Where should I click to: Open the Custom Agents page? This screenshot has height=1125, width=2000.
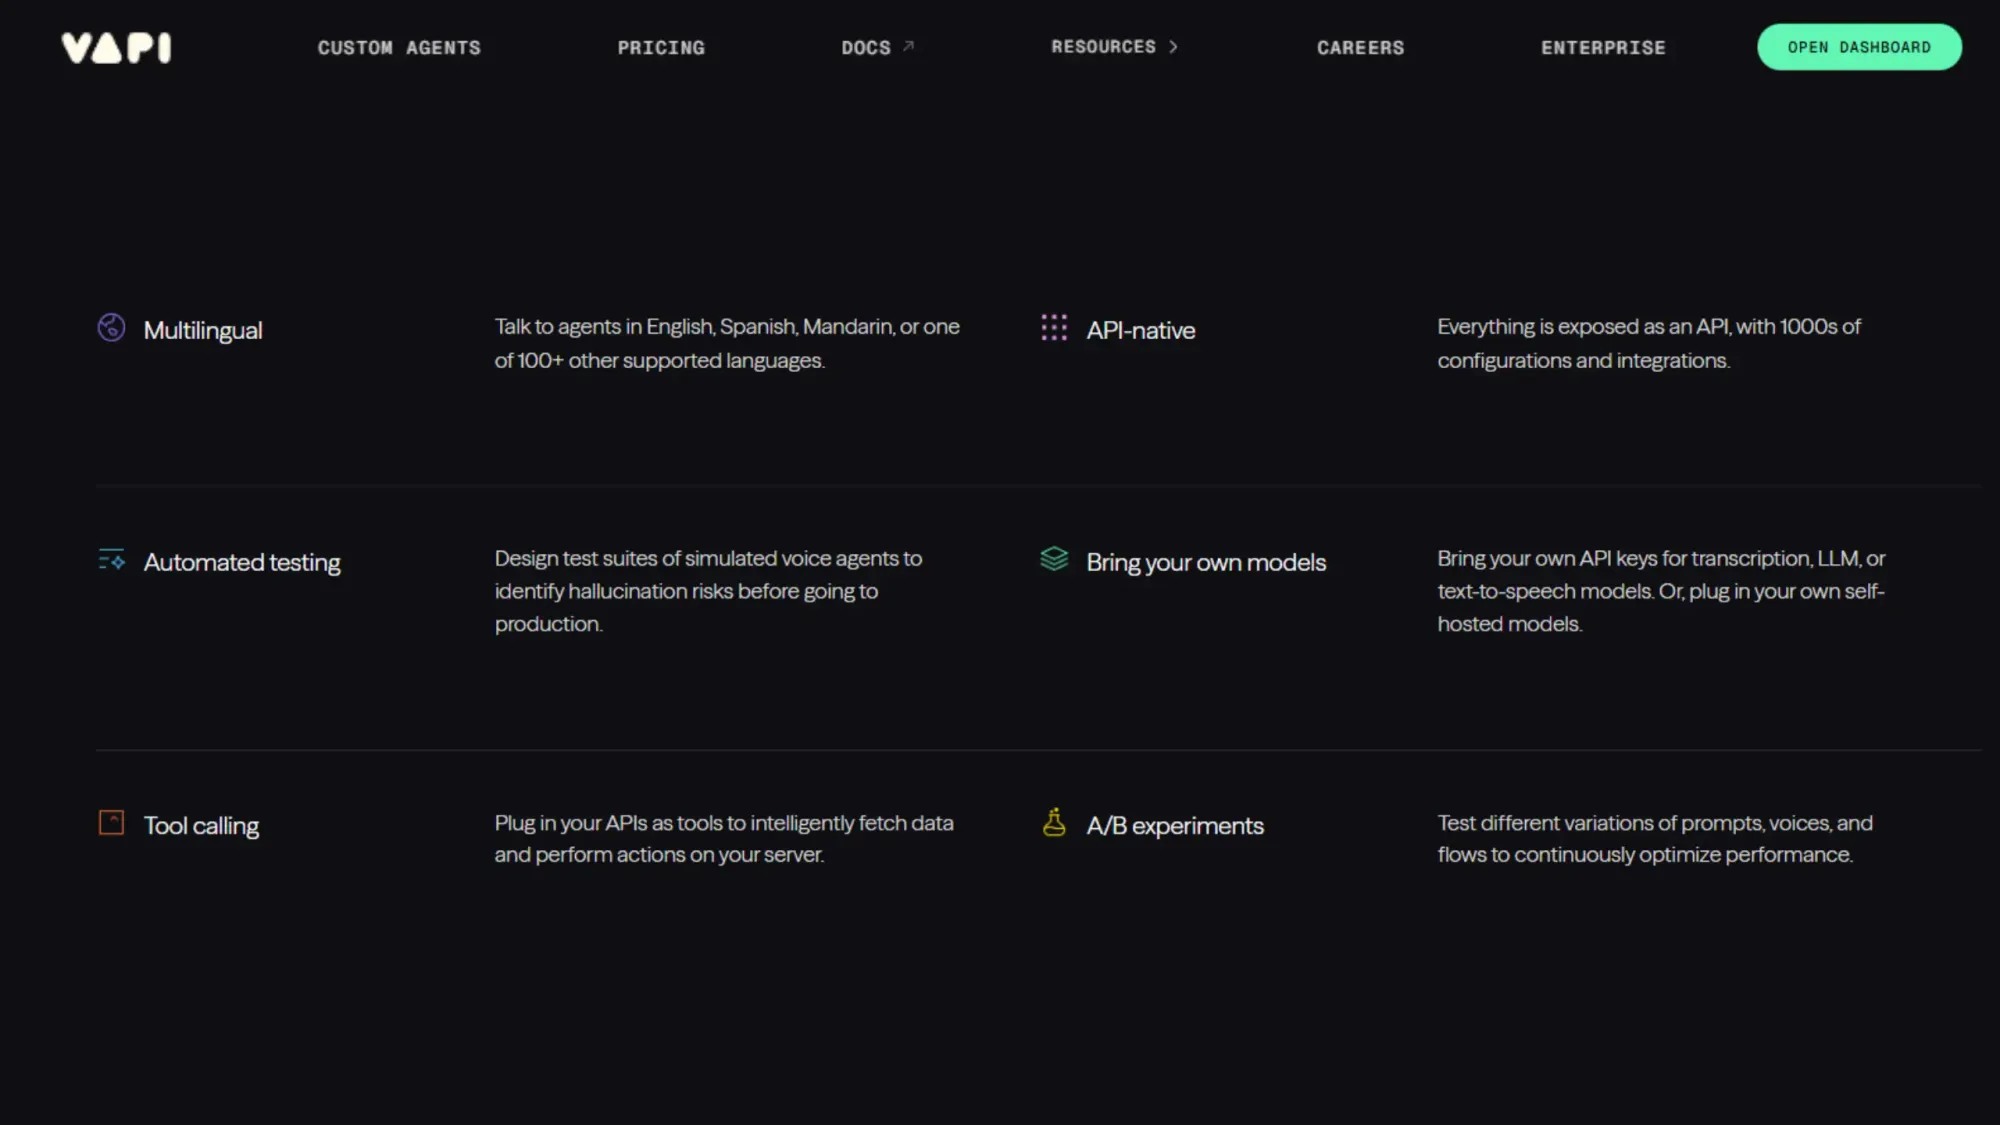pyautogui.click(x=399, y=48)
